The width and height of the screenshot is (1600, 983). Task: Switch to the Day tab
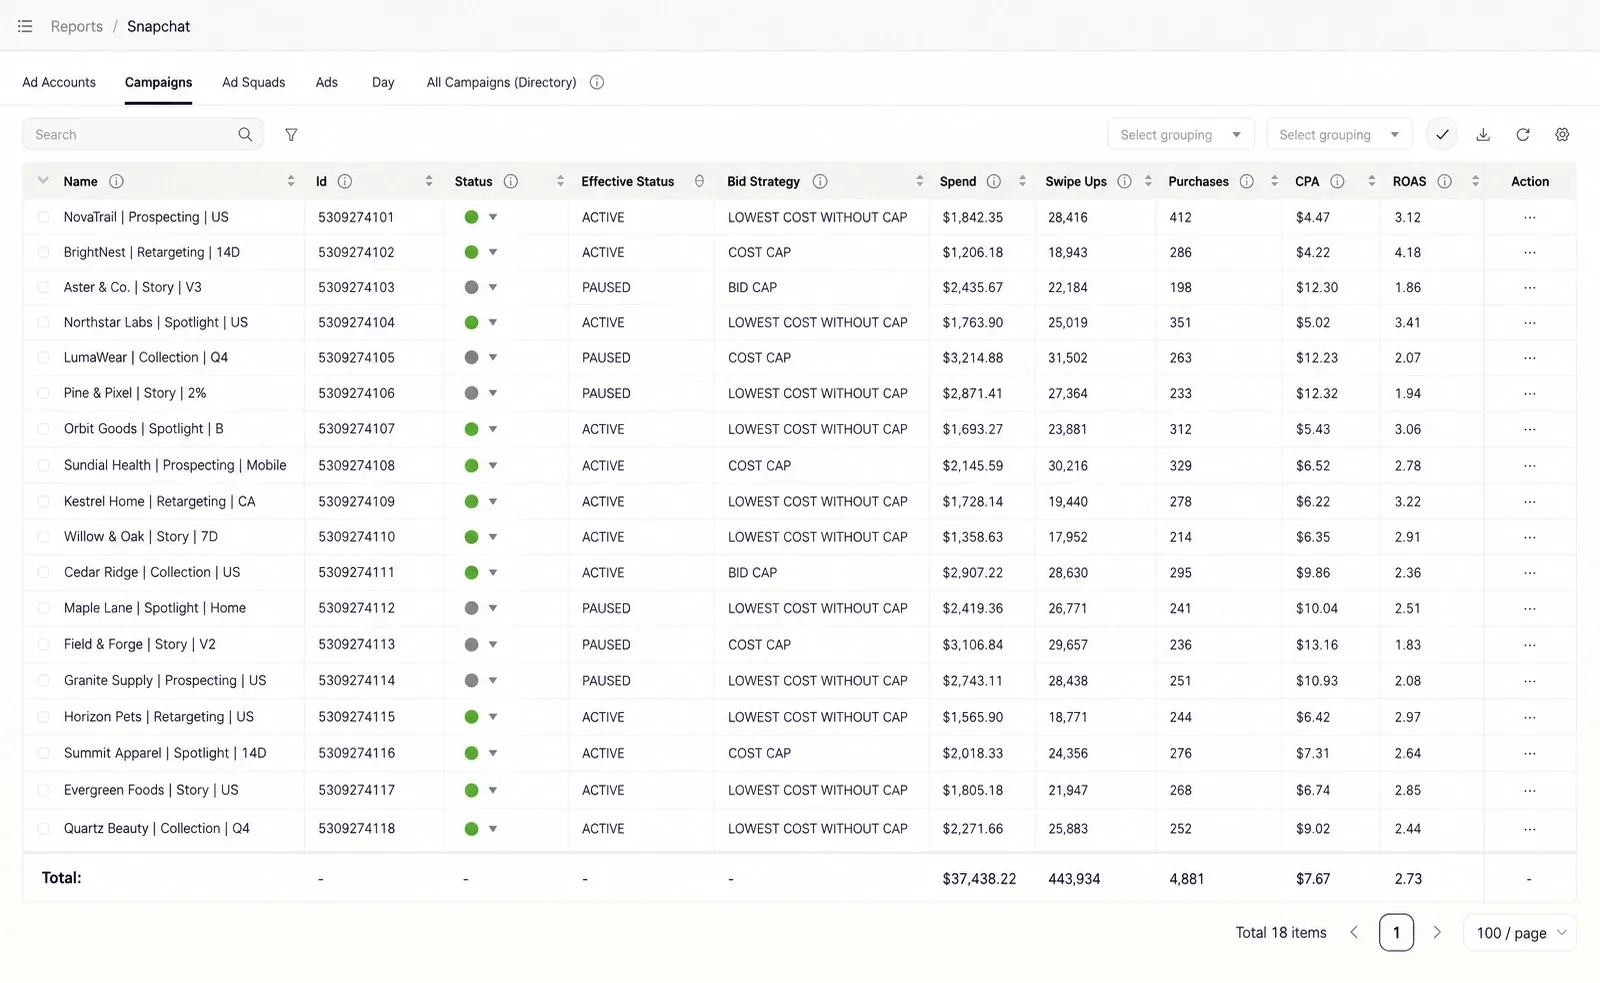[383, 83]
